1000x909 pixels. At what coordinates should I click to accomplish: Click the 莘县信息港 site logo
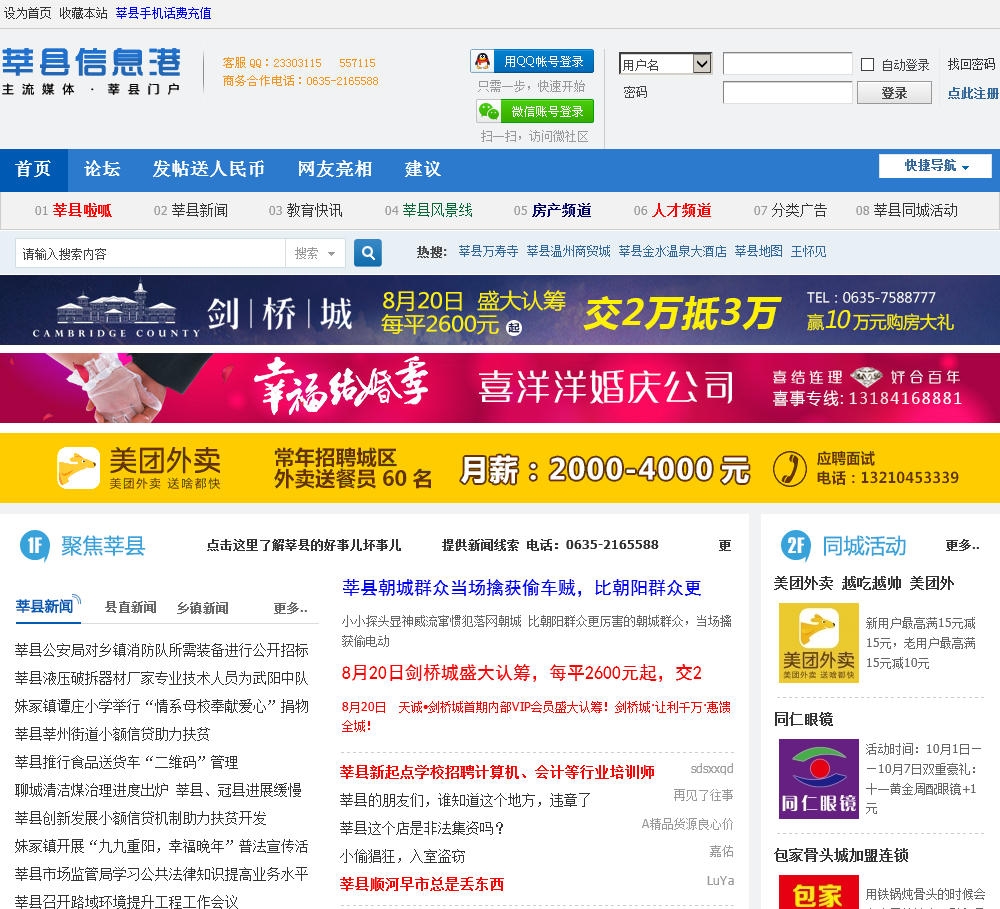[91, 71]
